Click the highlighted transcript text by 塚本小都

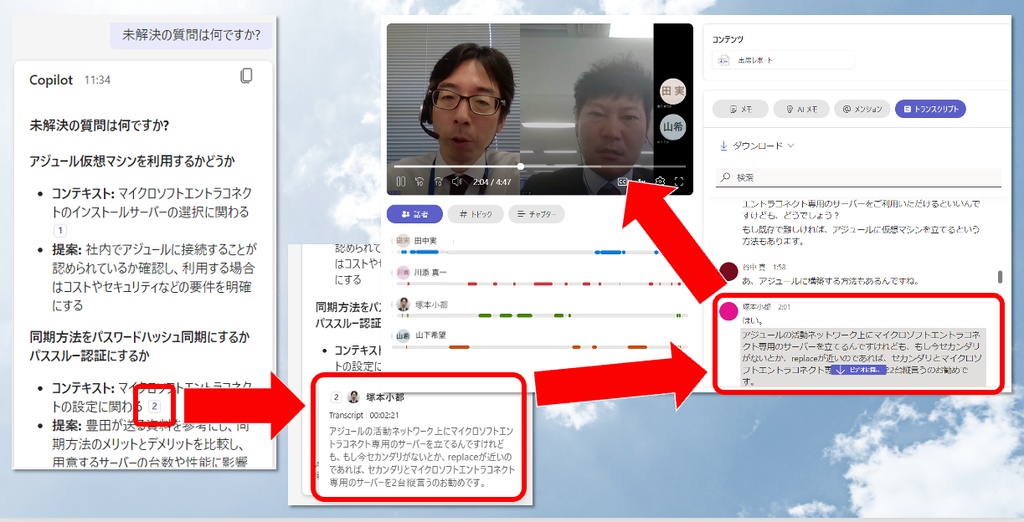[862, 357]
